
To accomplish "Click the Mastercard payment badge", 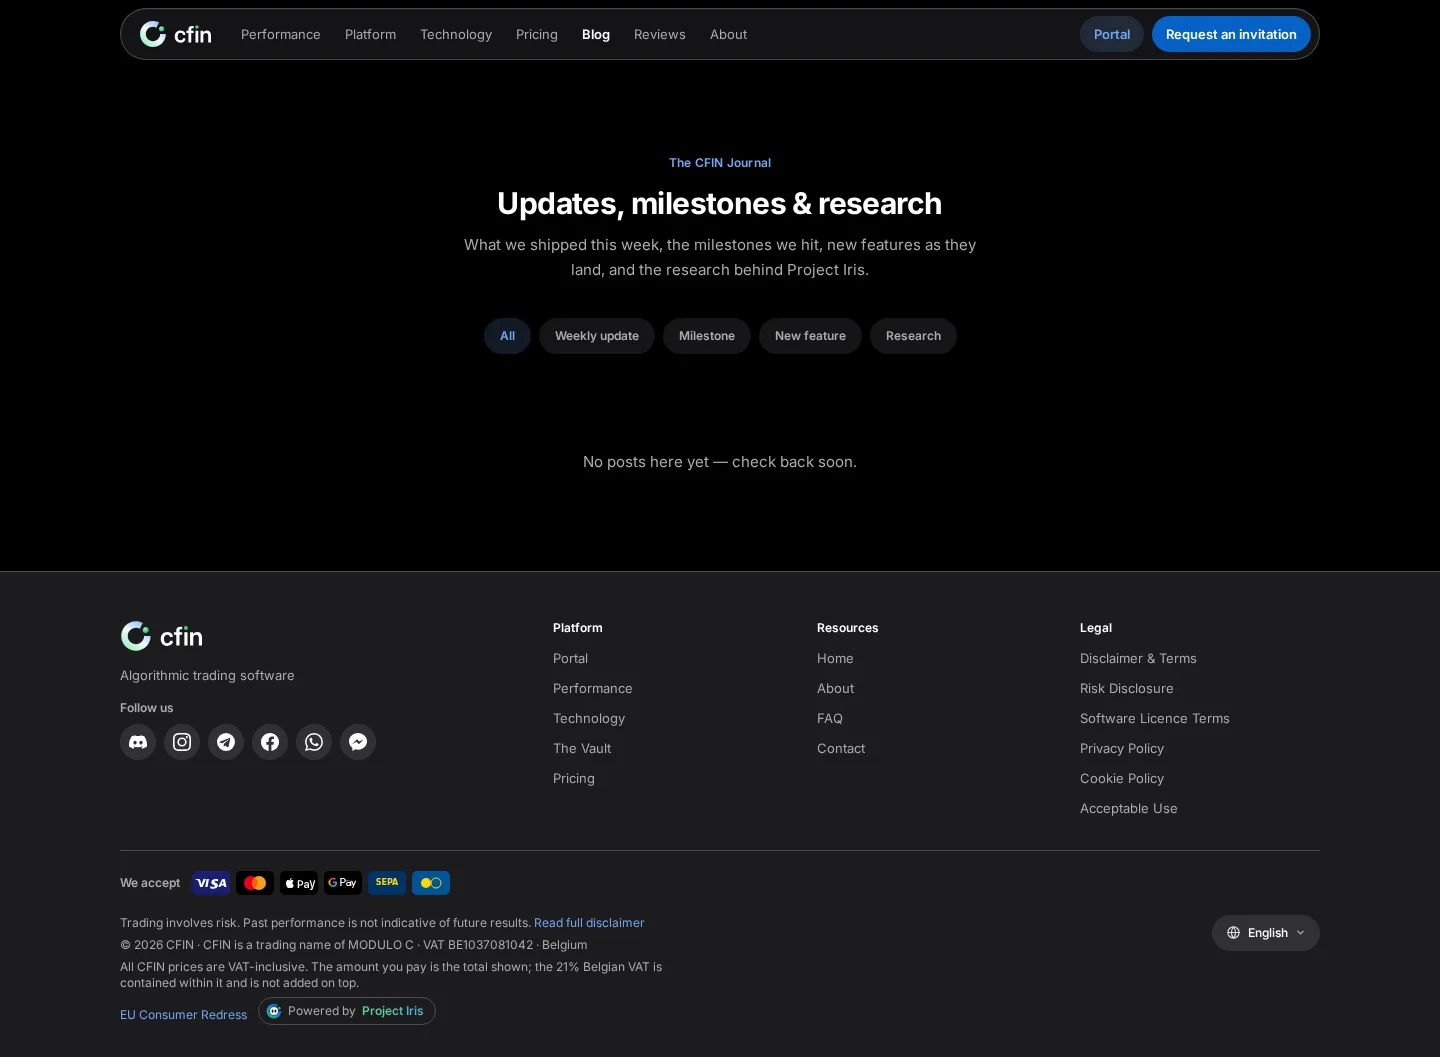I will tap(255, 883).
